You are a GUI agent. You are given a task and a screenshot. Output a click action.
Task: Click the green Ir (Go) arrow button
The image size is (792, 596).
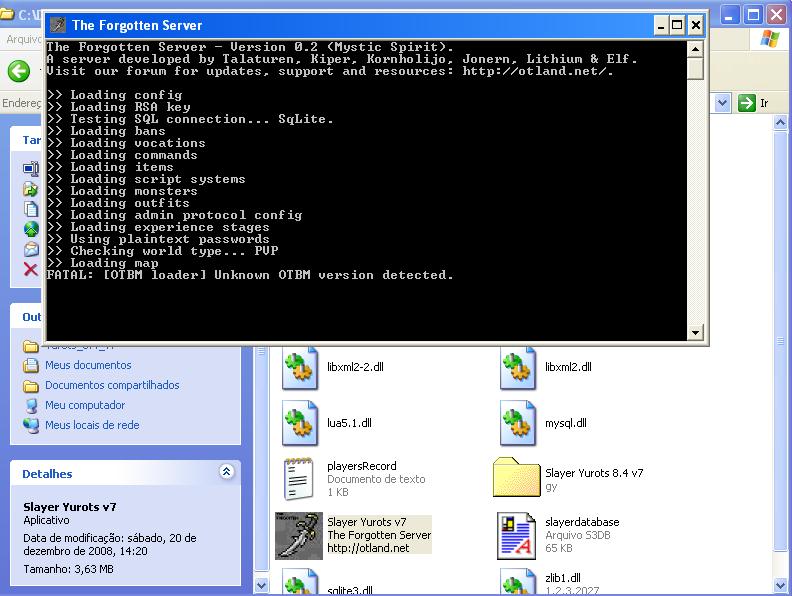[746, 103]
